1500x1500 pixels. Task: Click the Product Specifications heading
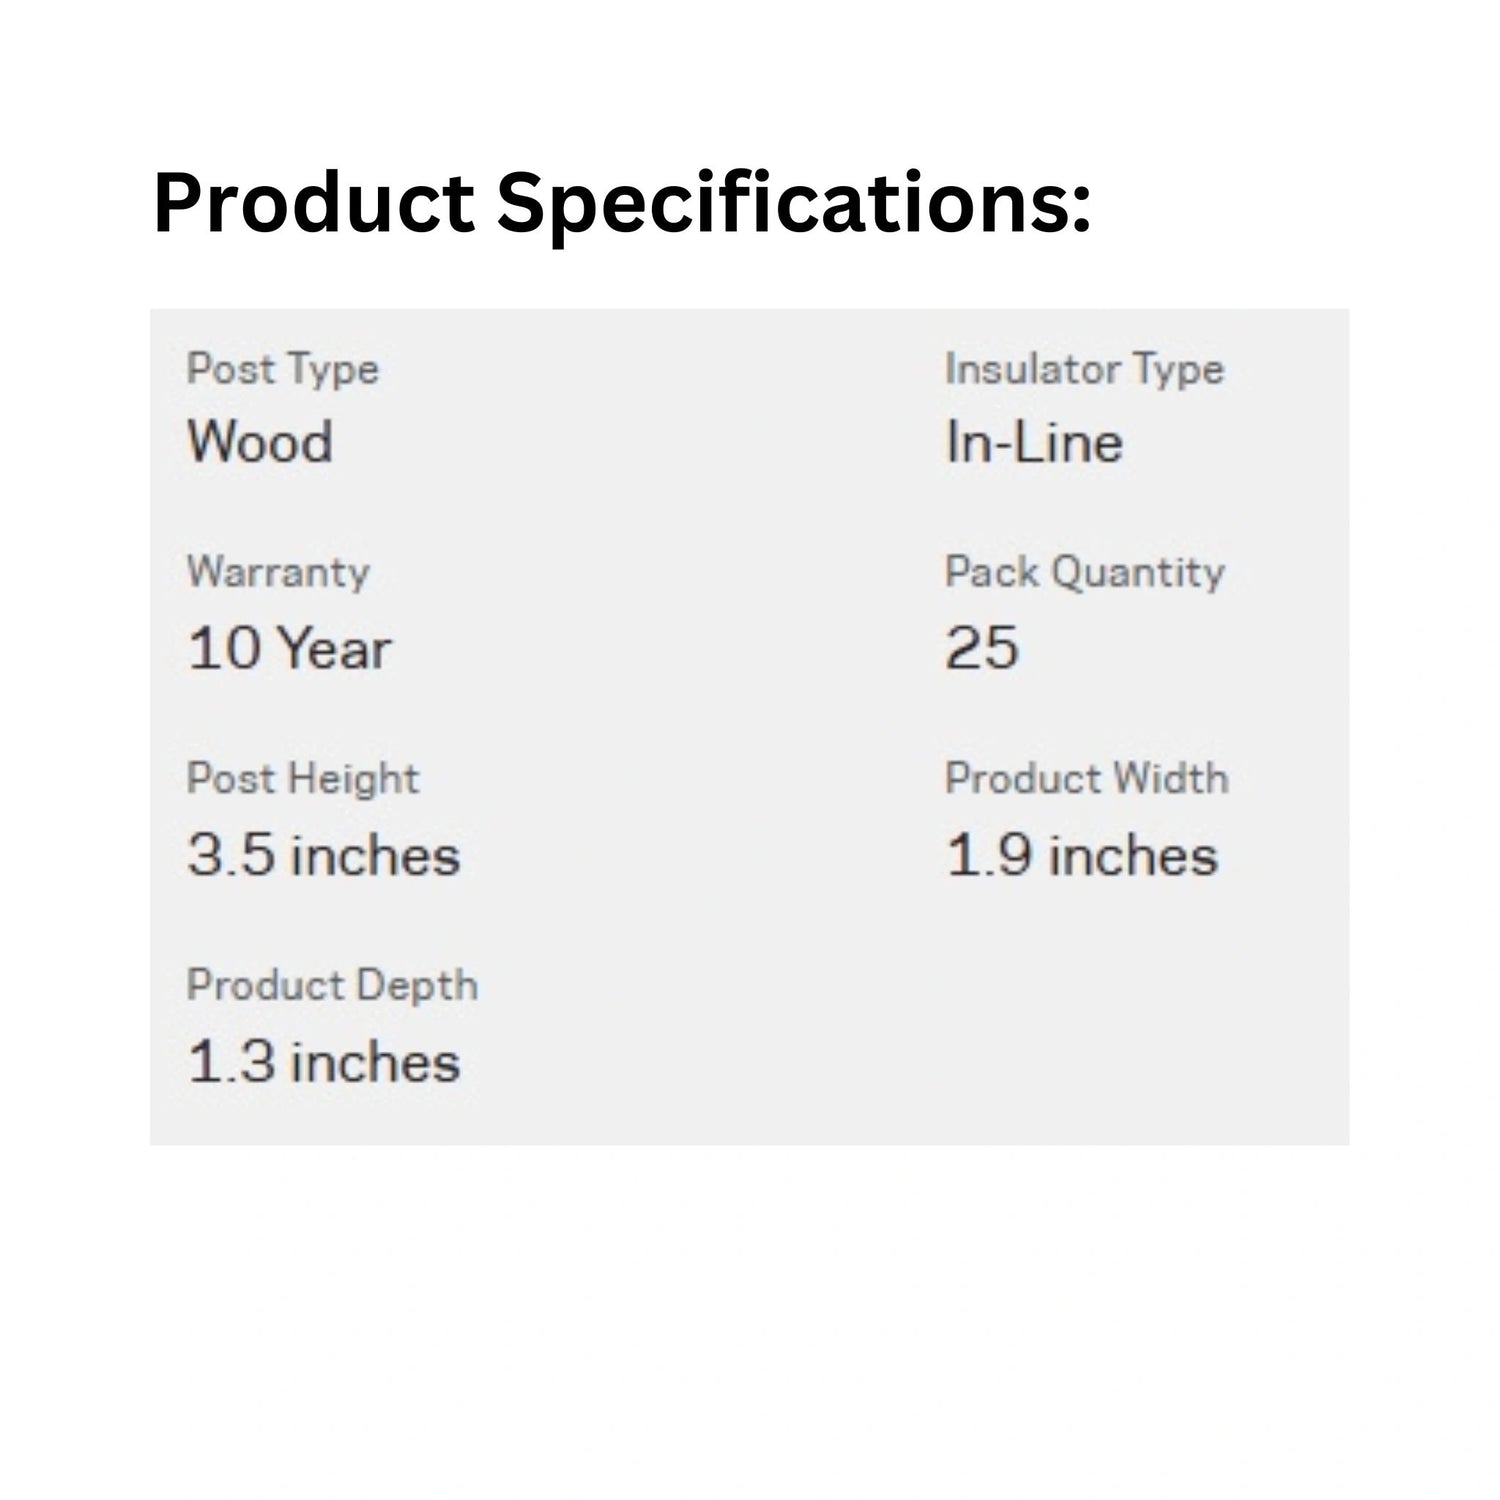pyautogui.click(x=621, y=205)
